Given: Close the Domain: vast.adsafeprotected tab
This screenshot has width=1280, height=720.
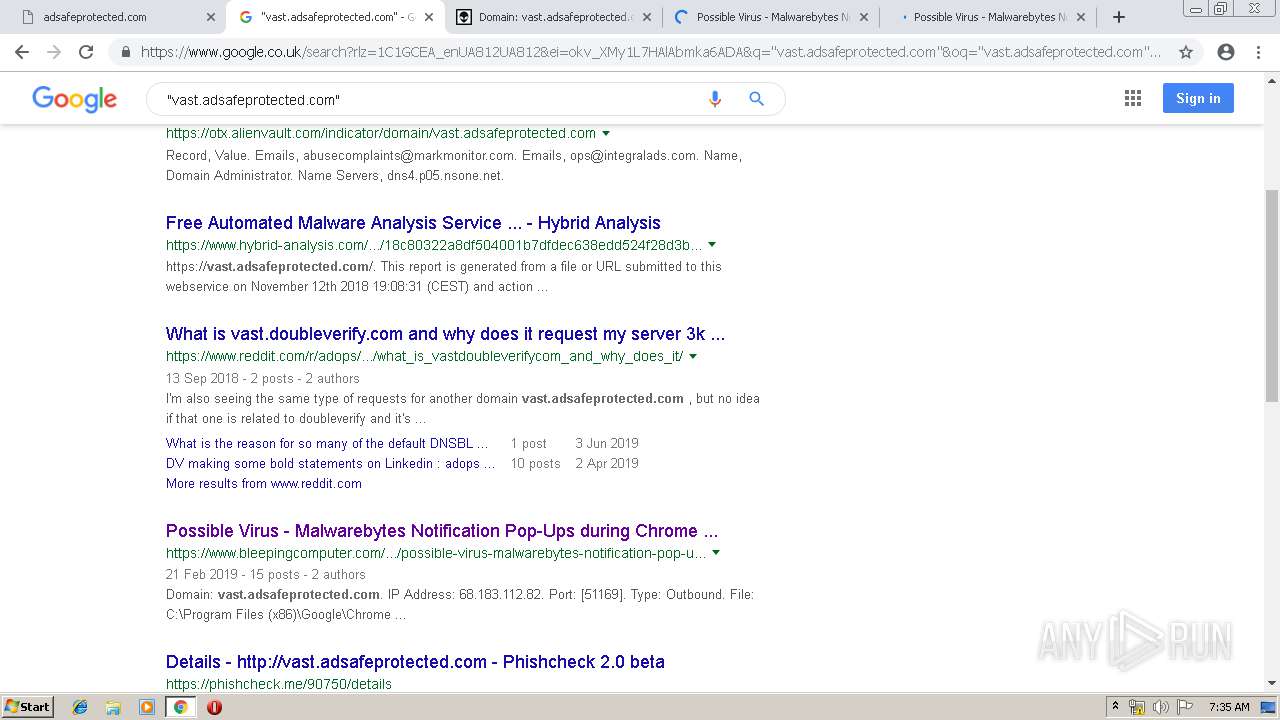Looking at the screenshot, I should (646, 17).
